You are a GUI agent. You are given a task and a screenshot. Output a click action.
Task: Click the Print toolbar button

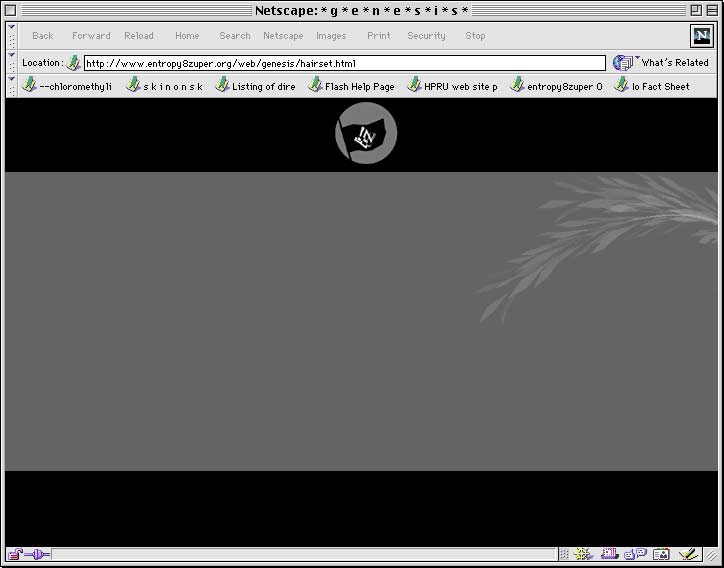[379, 36]
